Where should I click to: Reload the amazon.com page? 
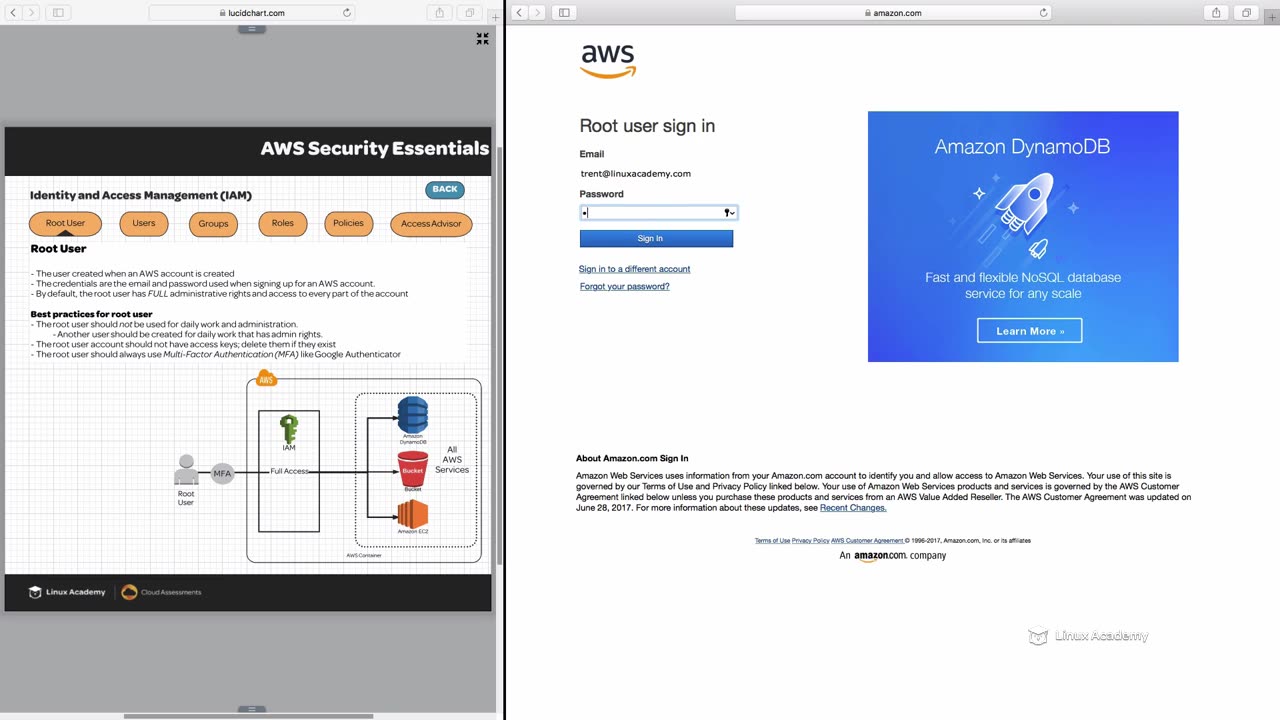pos(1044,13)
